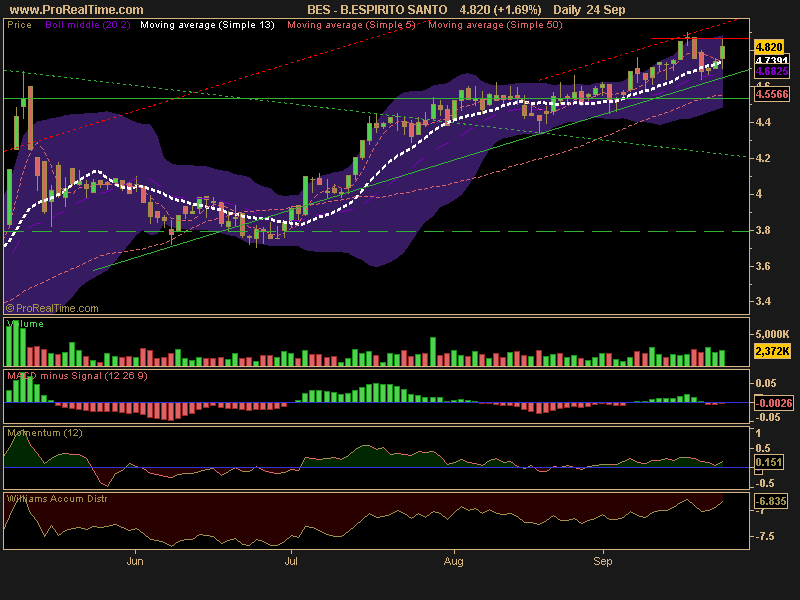
Task: Click the Jul date axis label
Action: [291, 562]
